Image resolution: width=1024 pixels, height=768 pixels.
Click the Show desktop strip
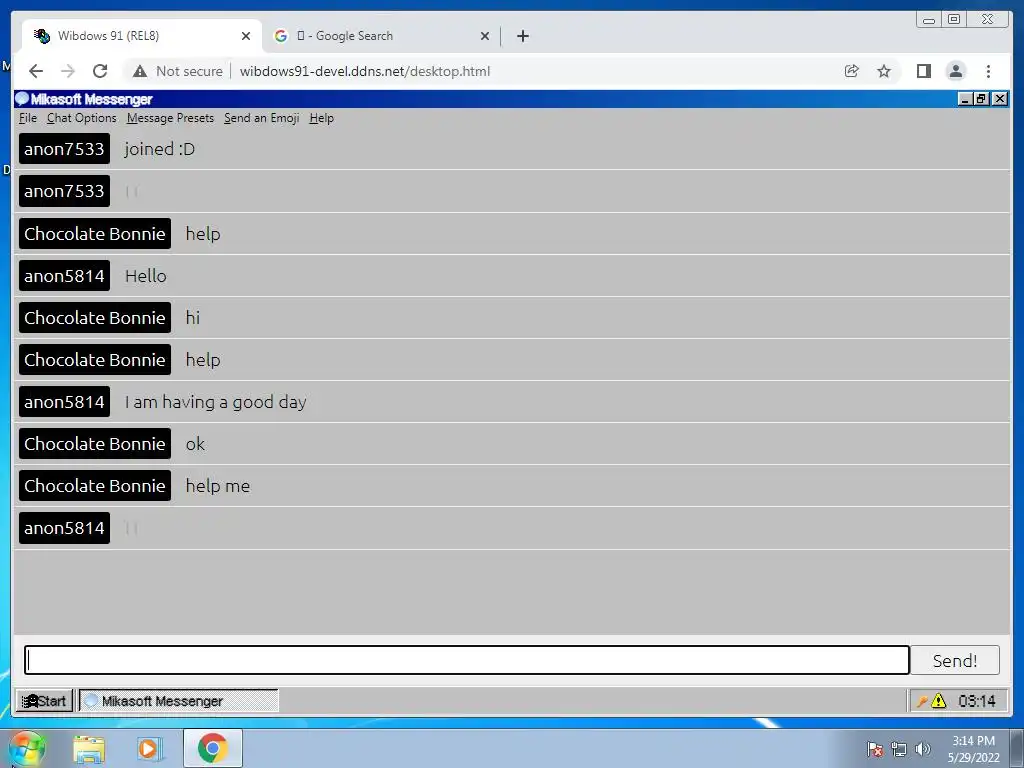pos(1017,748)
